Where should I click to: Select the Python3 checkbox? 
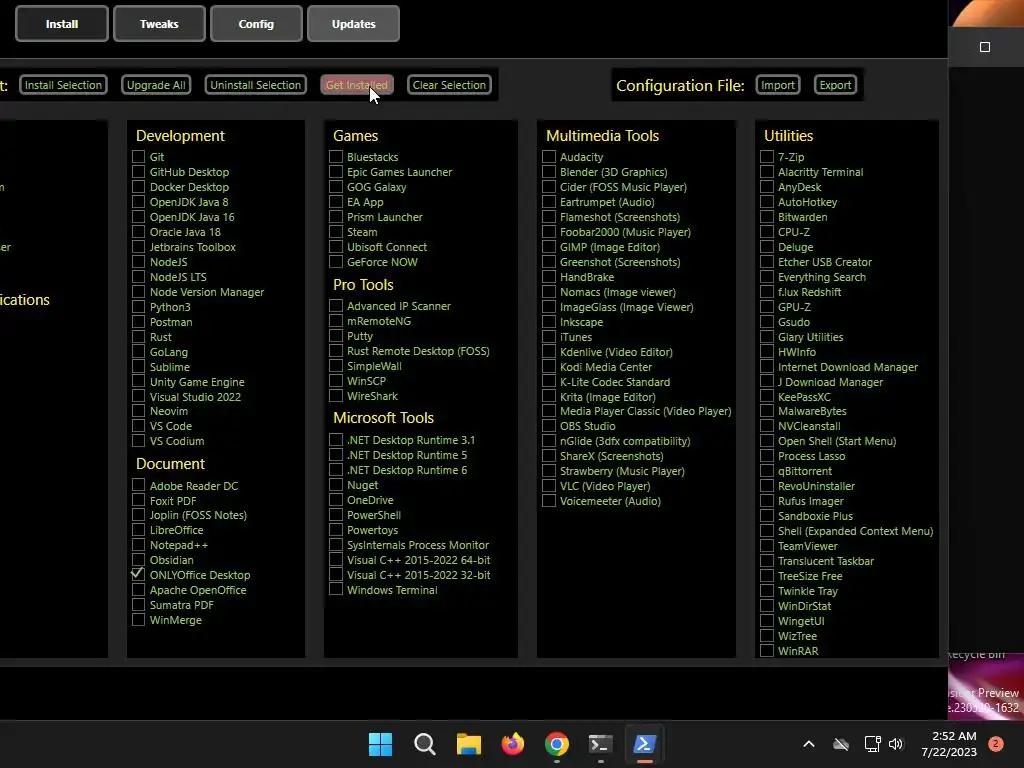tap(138, 306)
